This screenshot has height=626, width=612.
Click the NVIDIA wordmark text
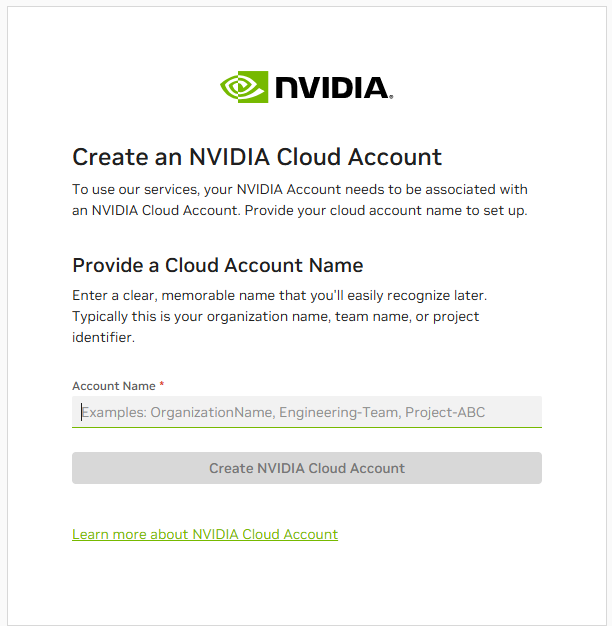tap(333, 88)
